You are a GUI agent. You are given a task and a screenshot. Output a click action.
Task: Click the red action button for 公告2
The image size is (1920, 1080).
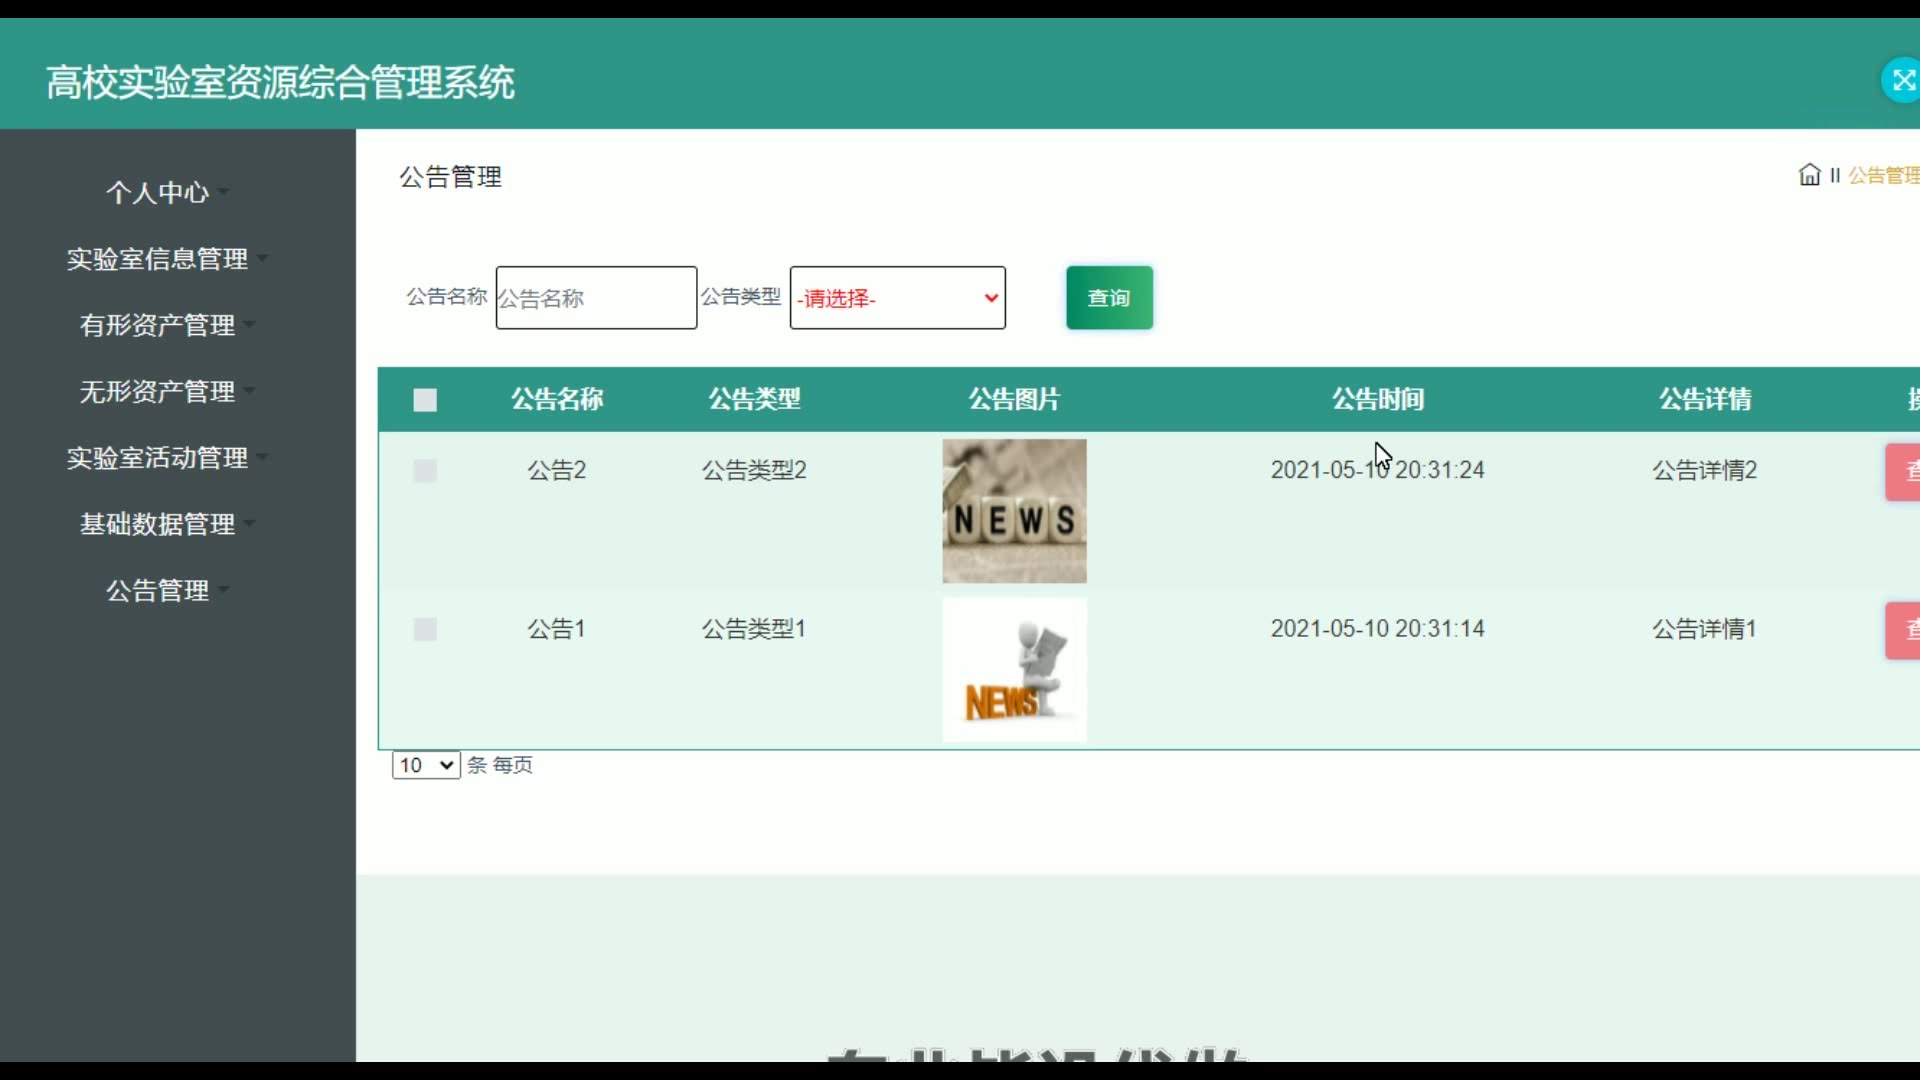pyautogui.click(x=1903, y=471)
